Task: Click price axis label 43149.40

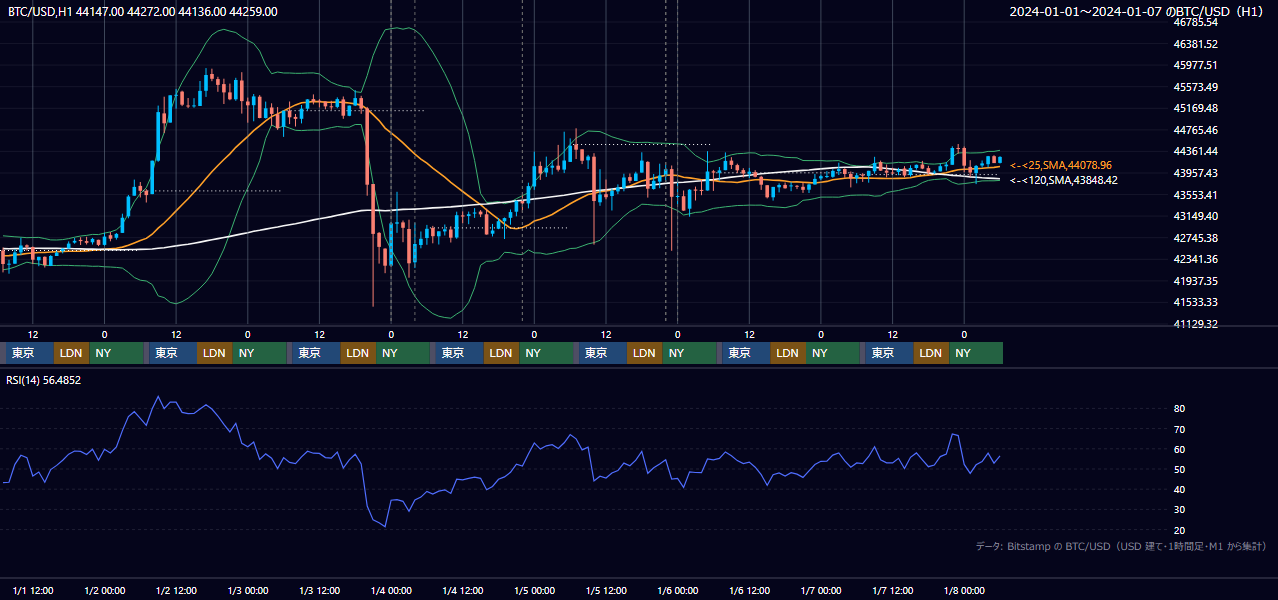Action: pyautogui.click(x=1196, y=216)
